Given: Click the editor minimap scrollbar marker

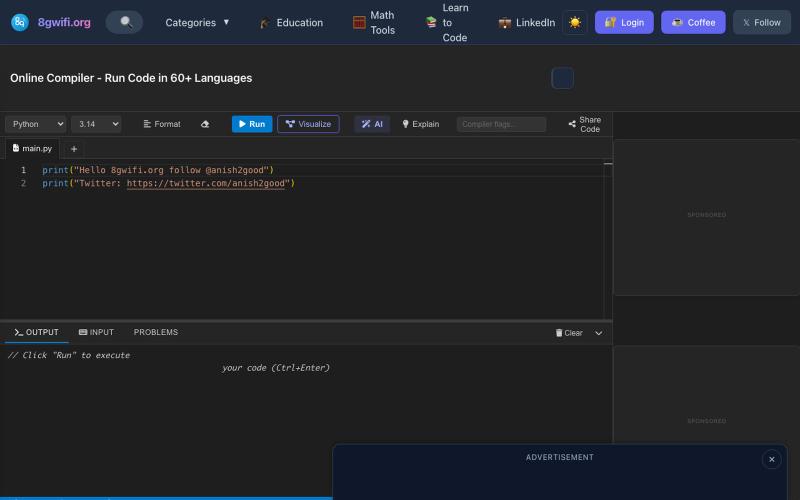Looking at the screenshot, I should click(x=608, y=164).
